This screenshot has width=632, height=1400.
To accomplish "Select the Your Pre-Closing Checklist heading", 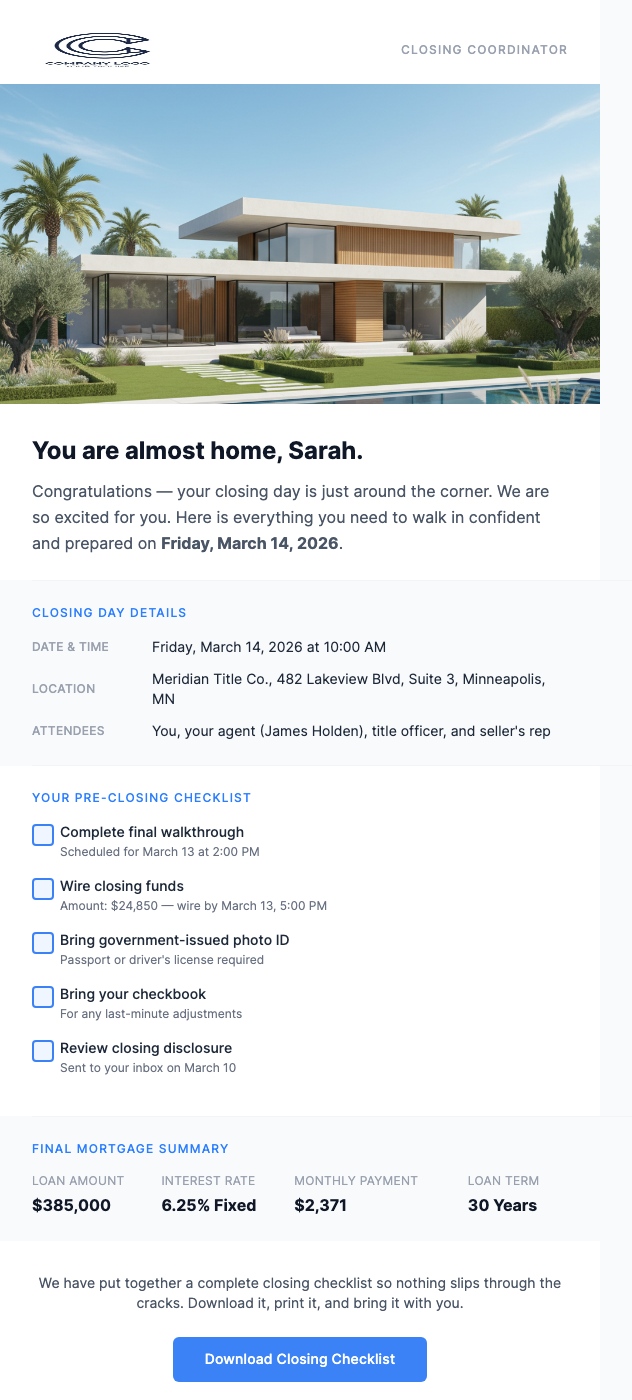I will [141, 797].
